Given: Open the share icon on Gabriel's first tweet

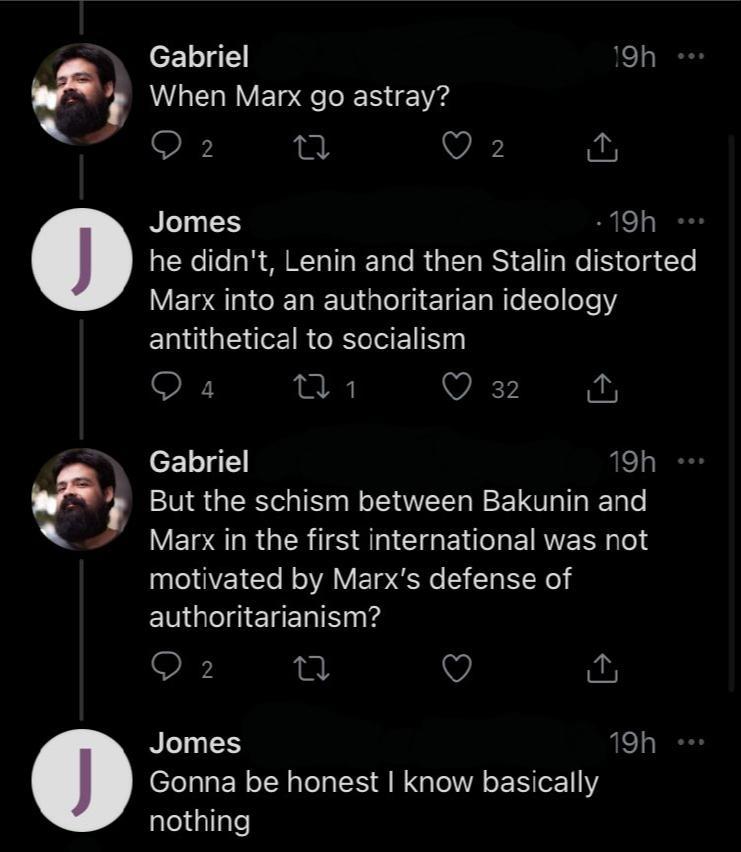Looking at the screenshot, I should click(600, 145).
